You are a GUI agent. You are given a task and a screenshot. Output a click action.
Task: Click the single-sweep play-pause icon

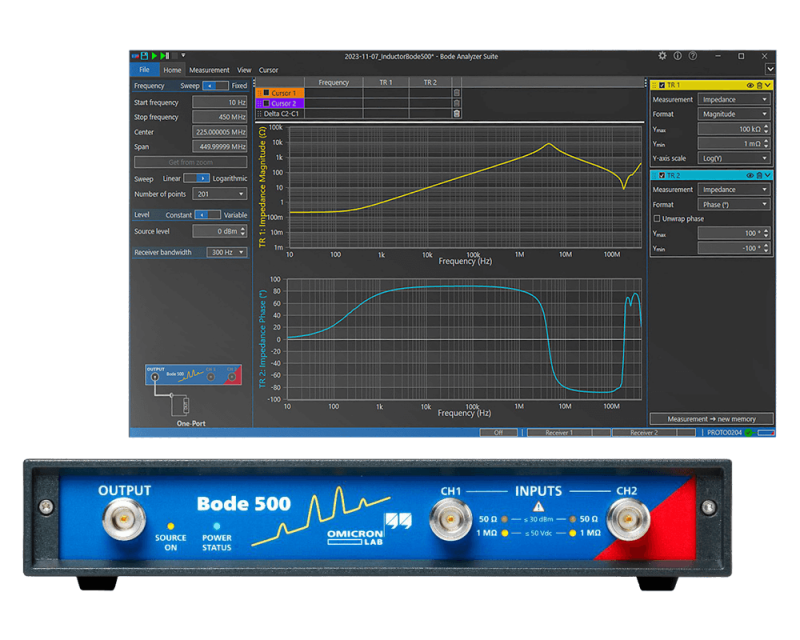(163, 56)
